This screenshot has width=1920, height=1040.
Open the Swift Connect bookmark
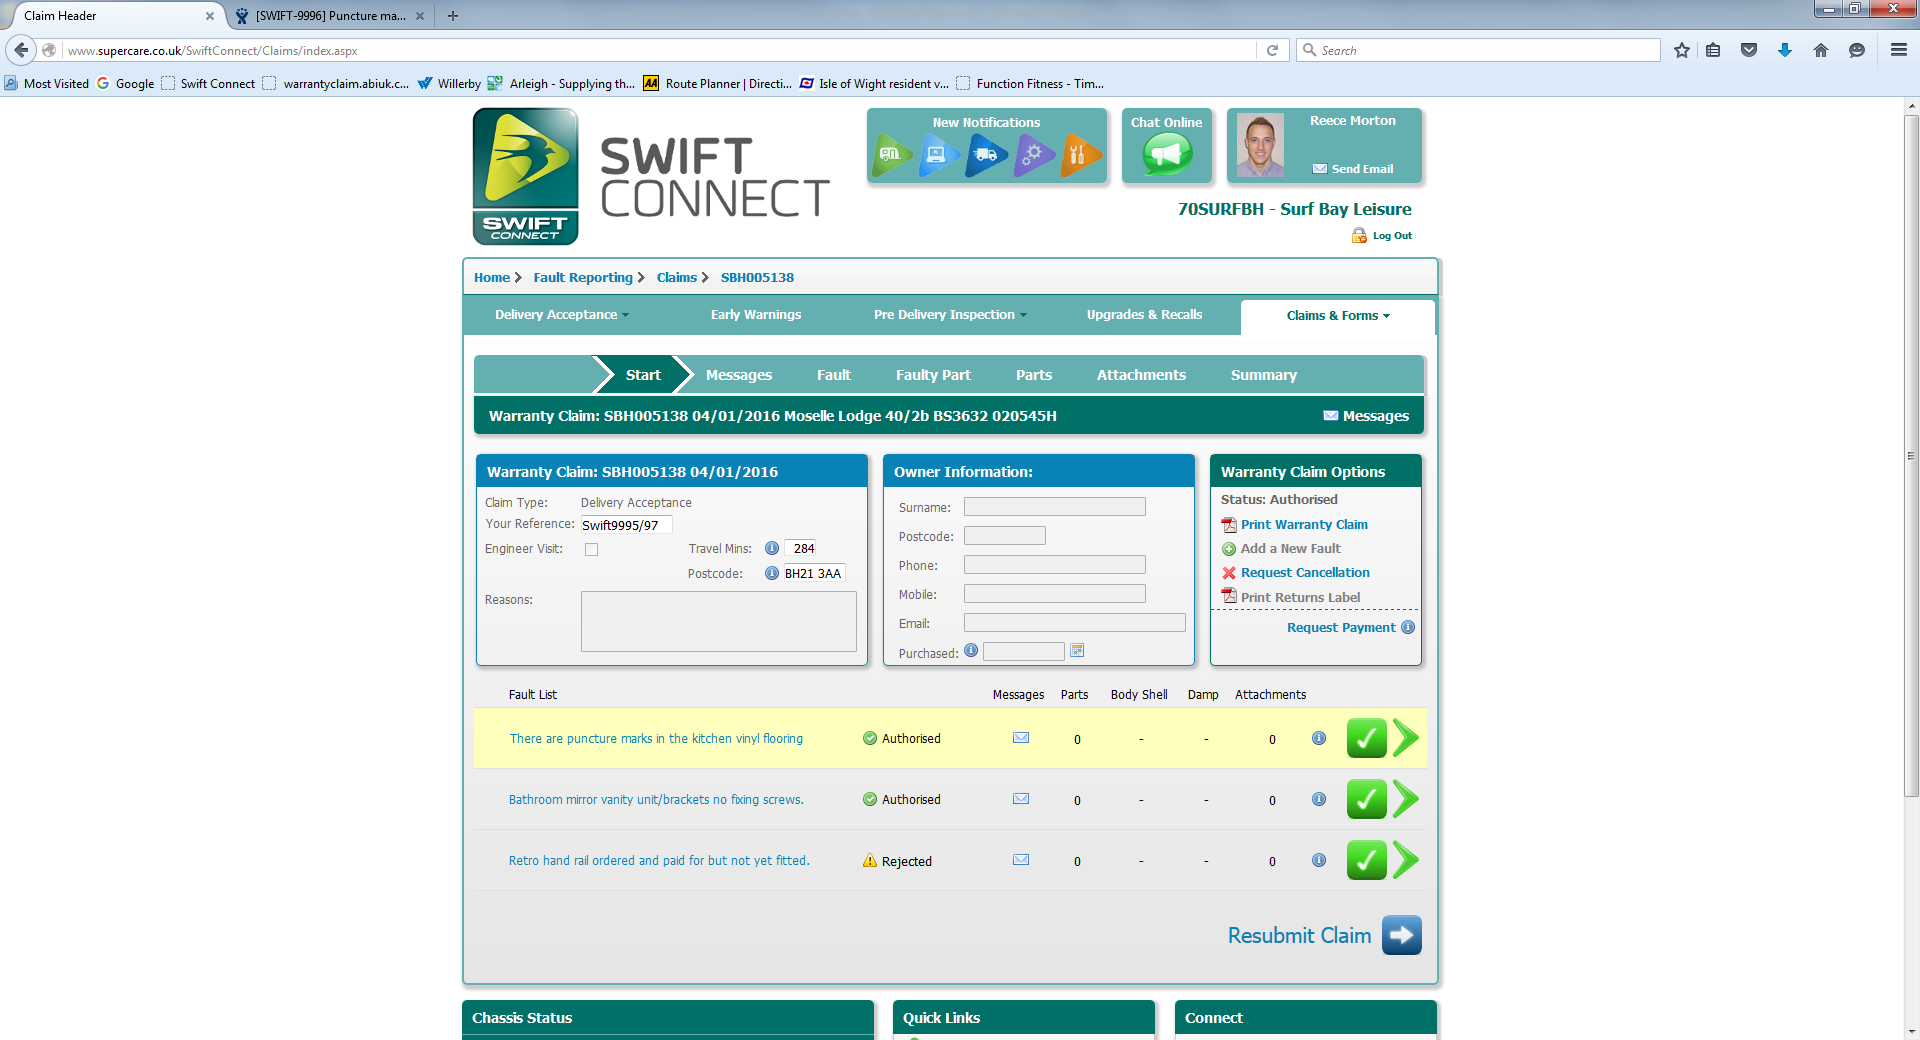click(x=208, y=83)
